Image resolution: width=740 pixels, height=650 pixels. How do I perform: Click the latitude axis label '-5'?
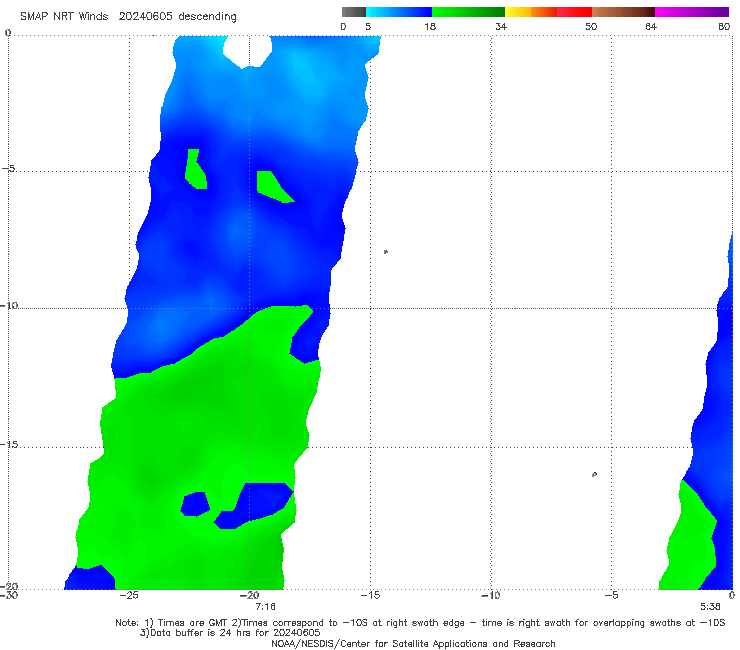click(9, 169)
